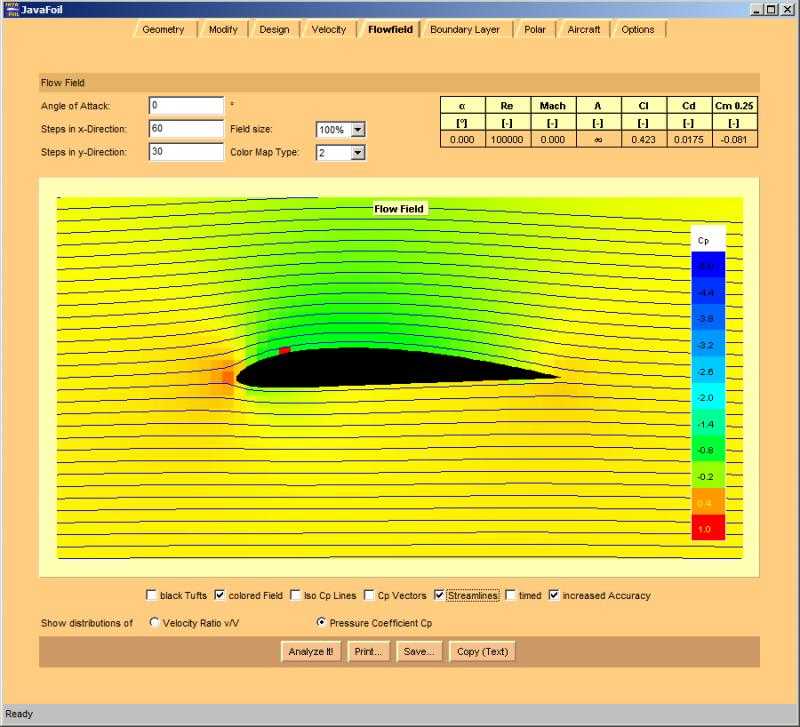Click the red 1.0 Cp legend swatch
This screenshot has width=800, height=727.
(x=707, y=528)
